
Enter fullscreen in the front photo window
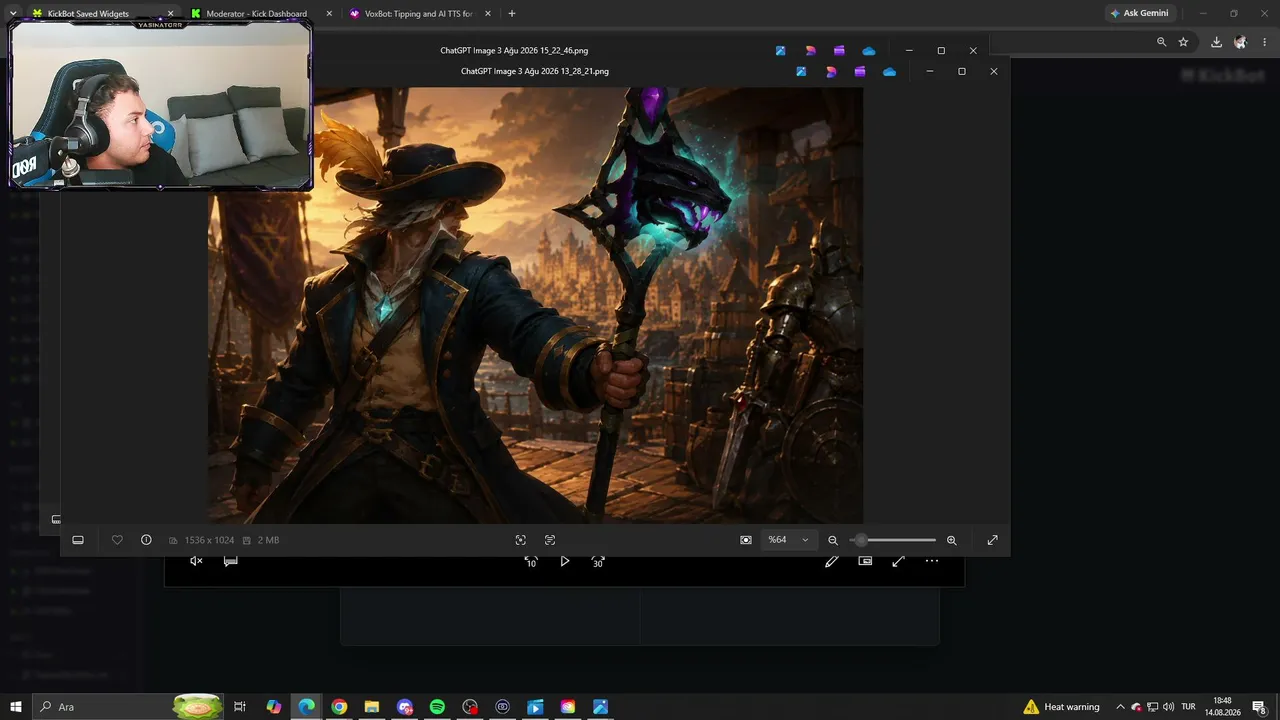point(993,540)
